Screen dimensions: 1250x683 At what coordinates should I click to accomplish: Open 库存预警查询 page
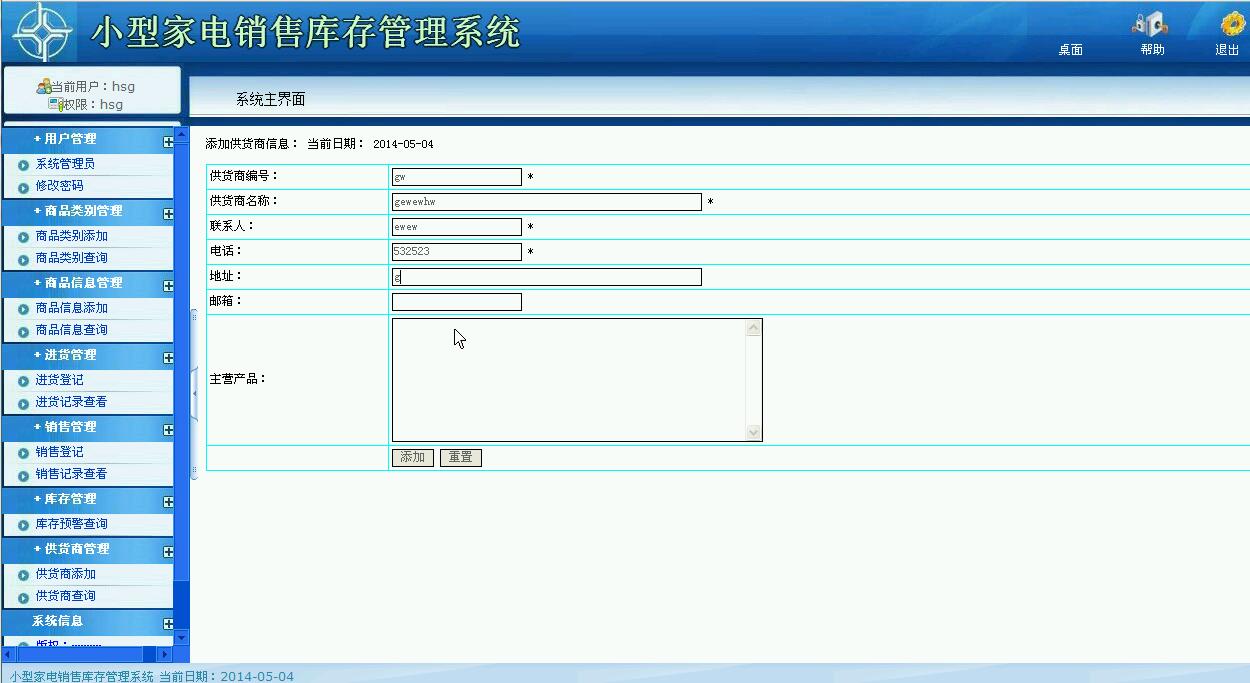pos(71,524)
